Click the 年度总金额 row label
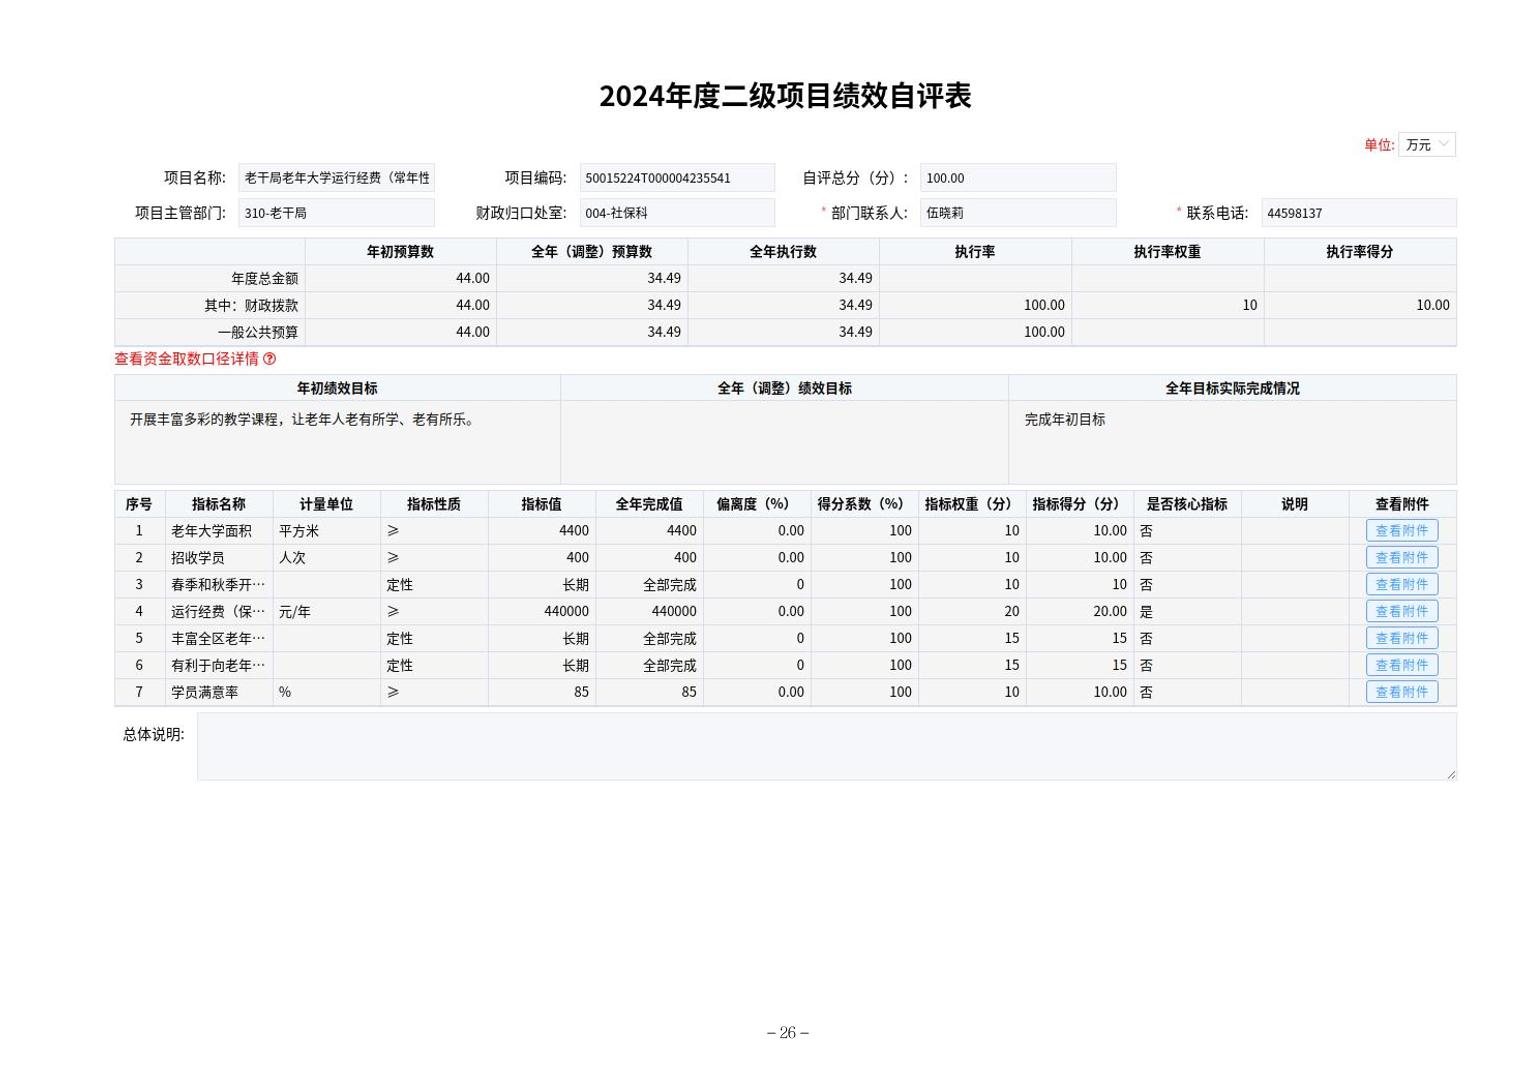The image size is (1515, 1069). coord(264,278)
